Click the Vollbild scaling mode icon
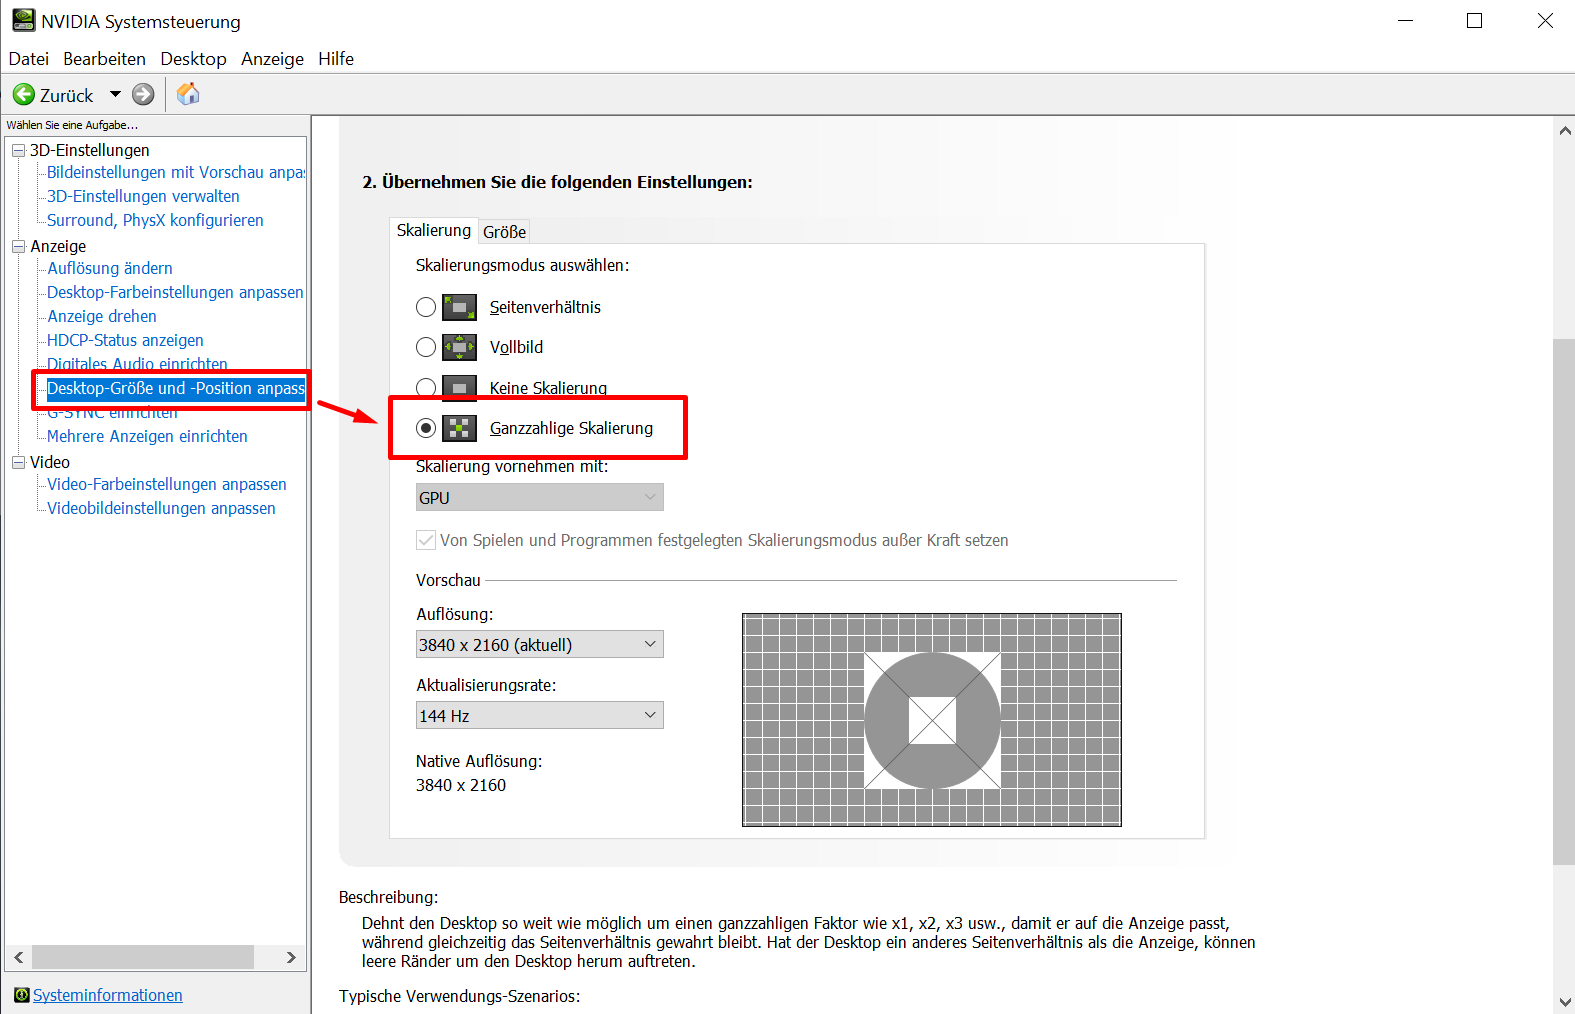Screen dimensions: 1575x1014 (459, 347)
